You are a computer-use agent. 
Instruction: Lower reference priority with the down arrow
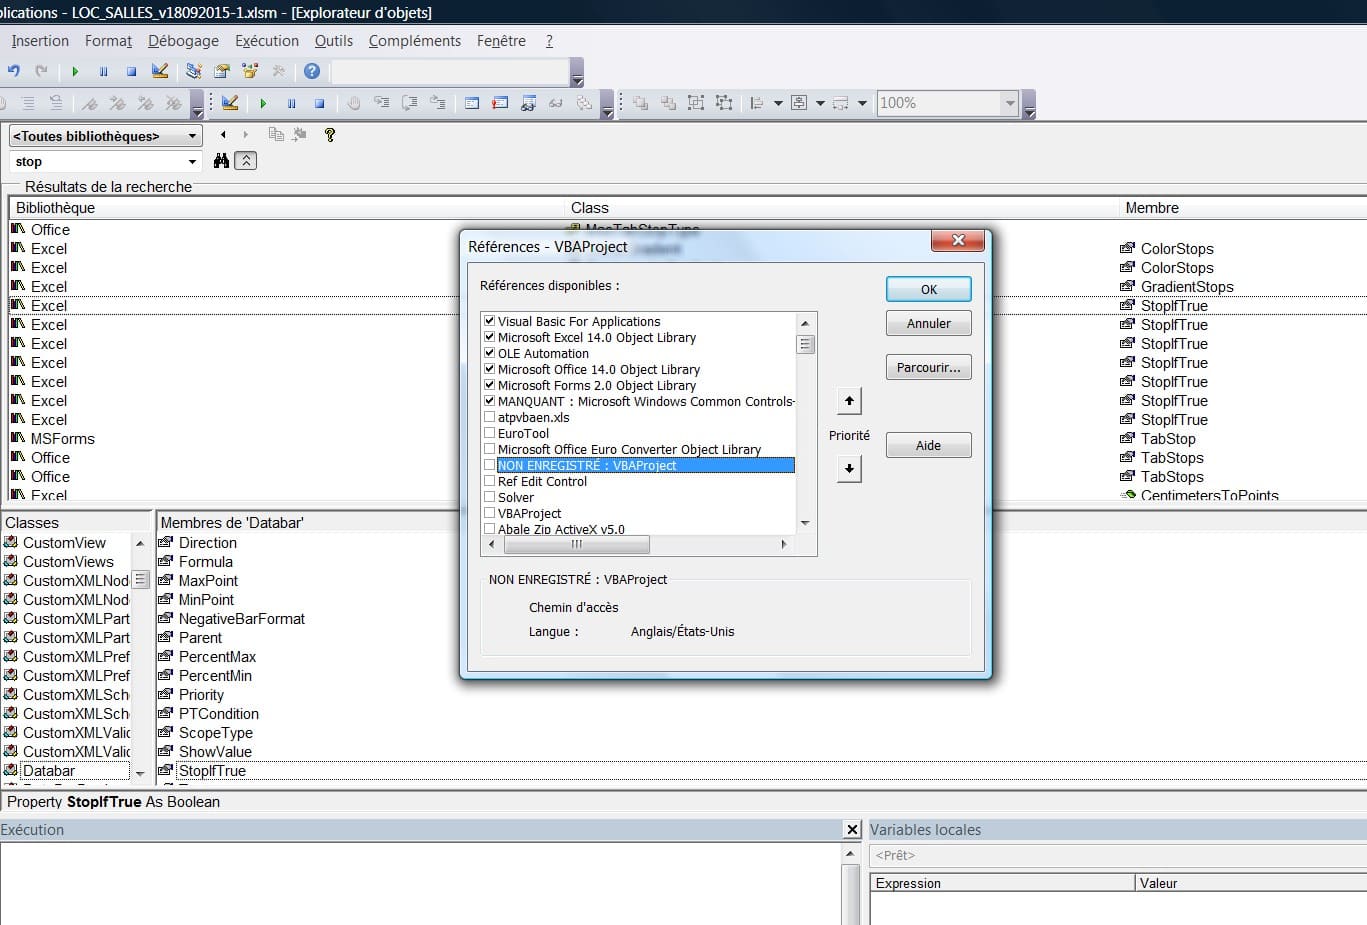pos(849,468)
